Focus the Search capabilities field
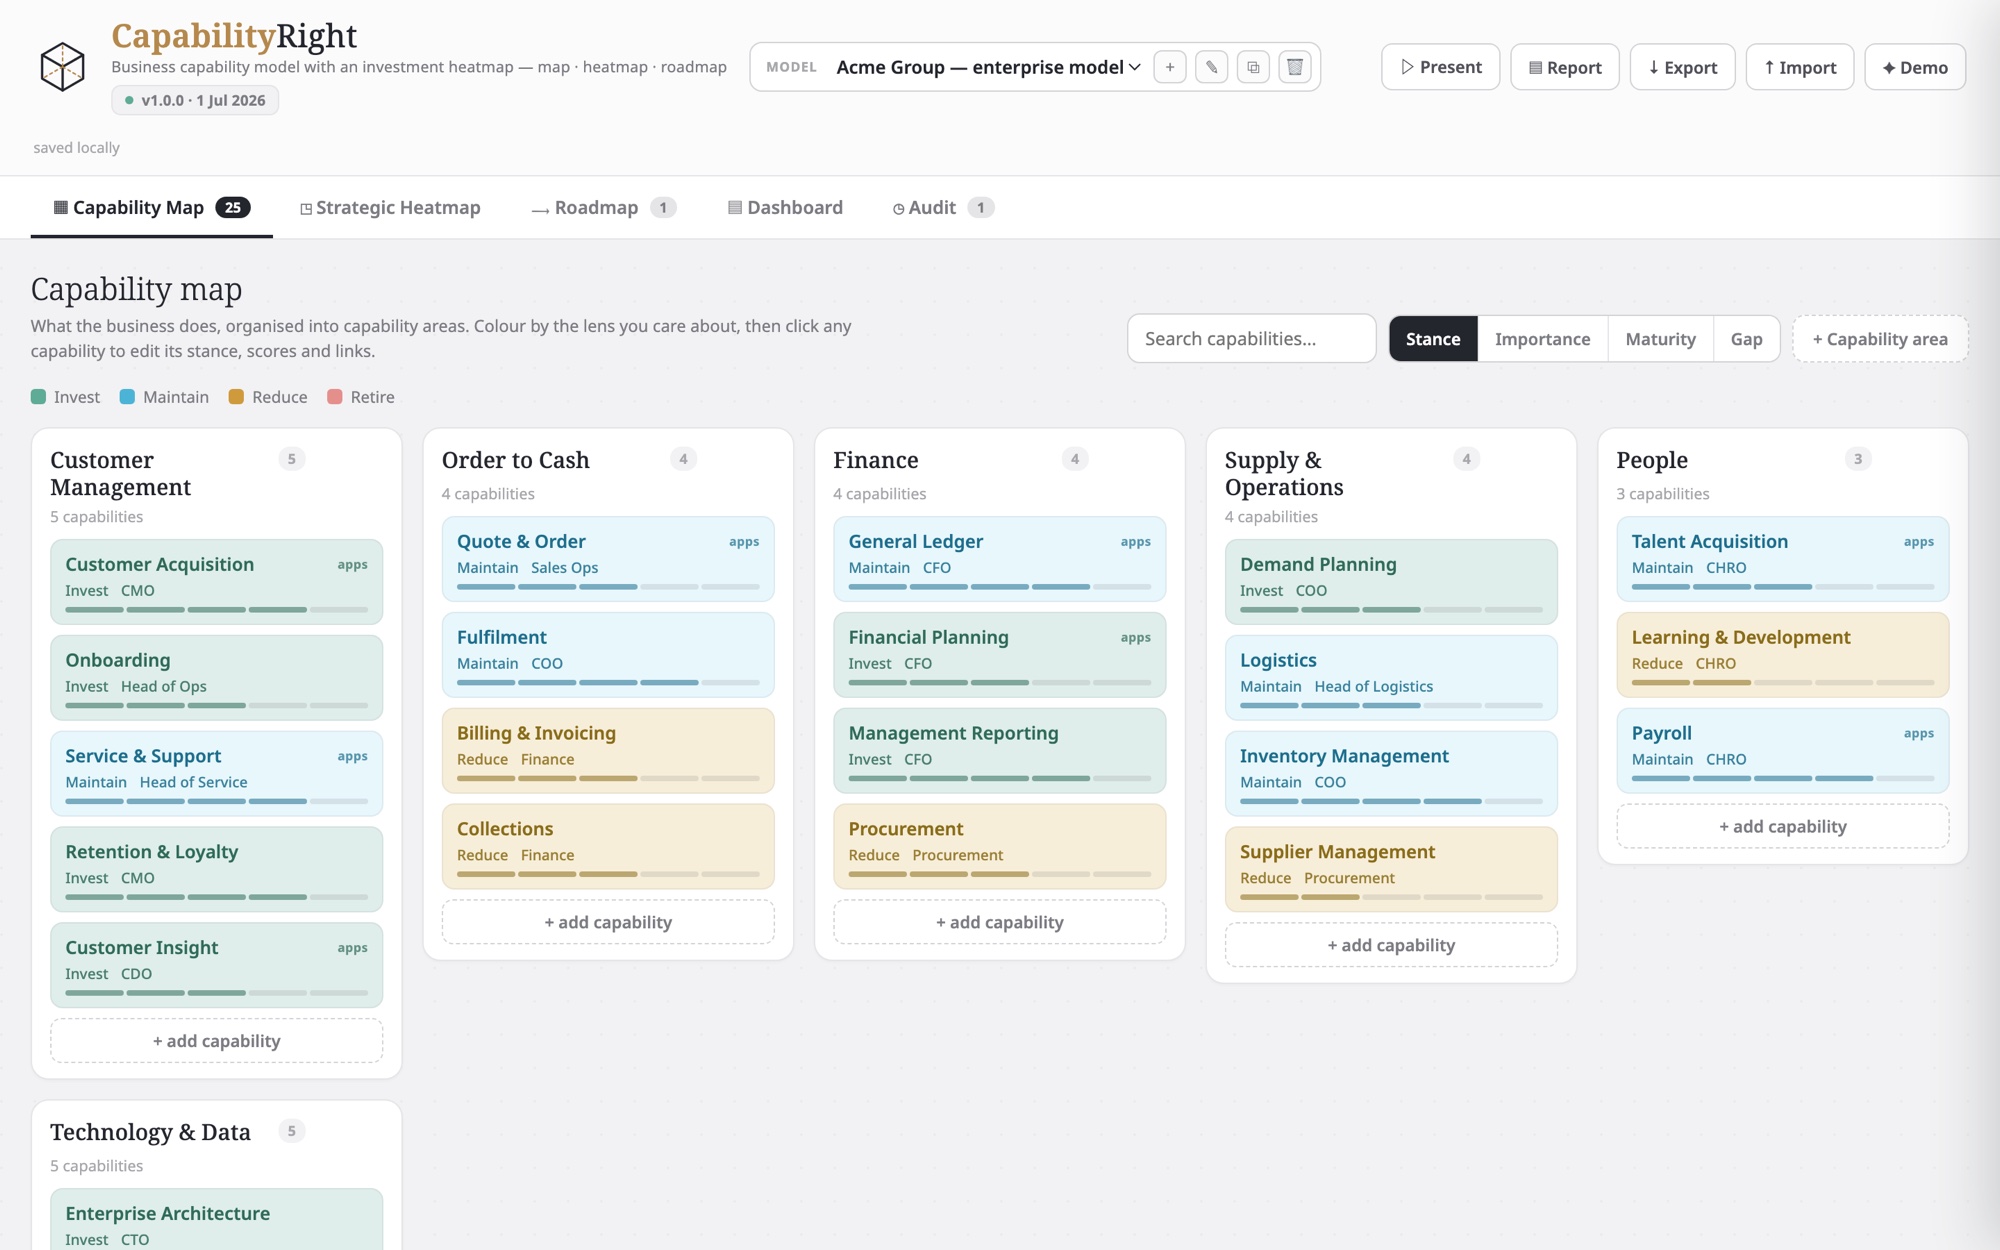This screenshot has width=2000, height=1250. pyautogui.click(x=1251, y=338)
